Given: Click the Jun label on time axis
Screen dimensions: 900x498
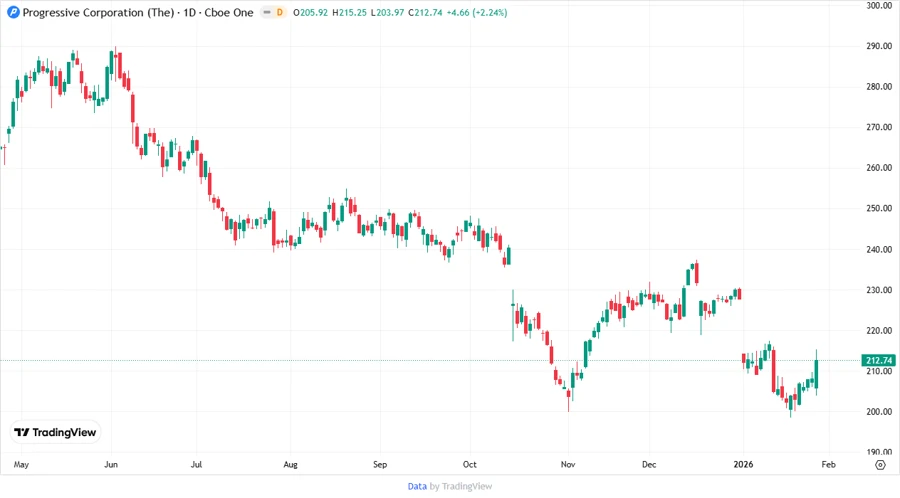Looking at the screenshot, I should pos(111,464).
